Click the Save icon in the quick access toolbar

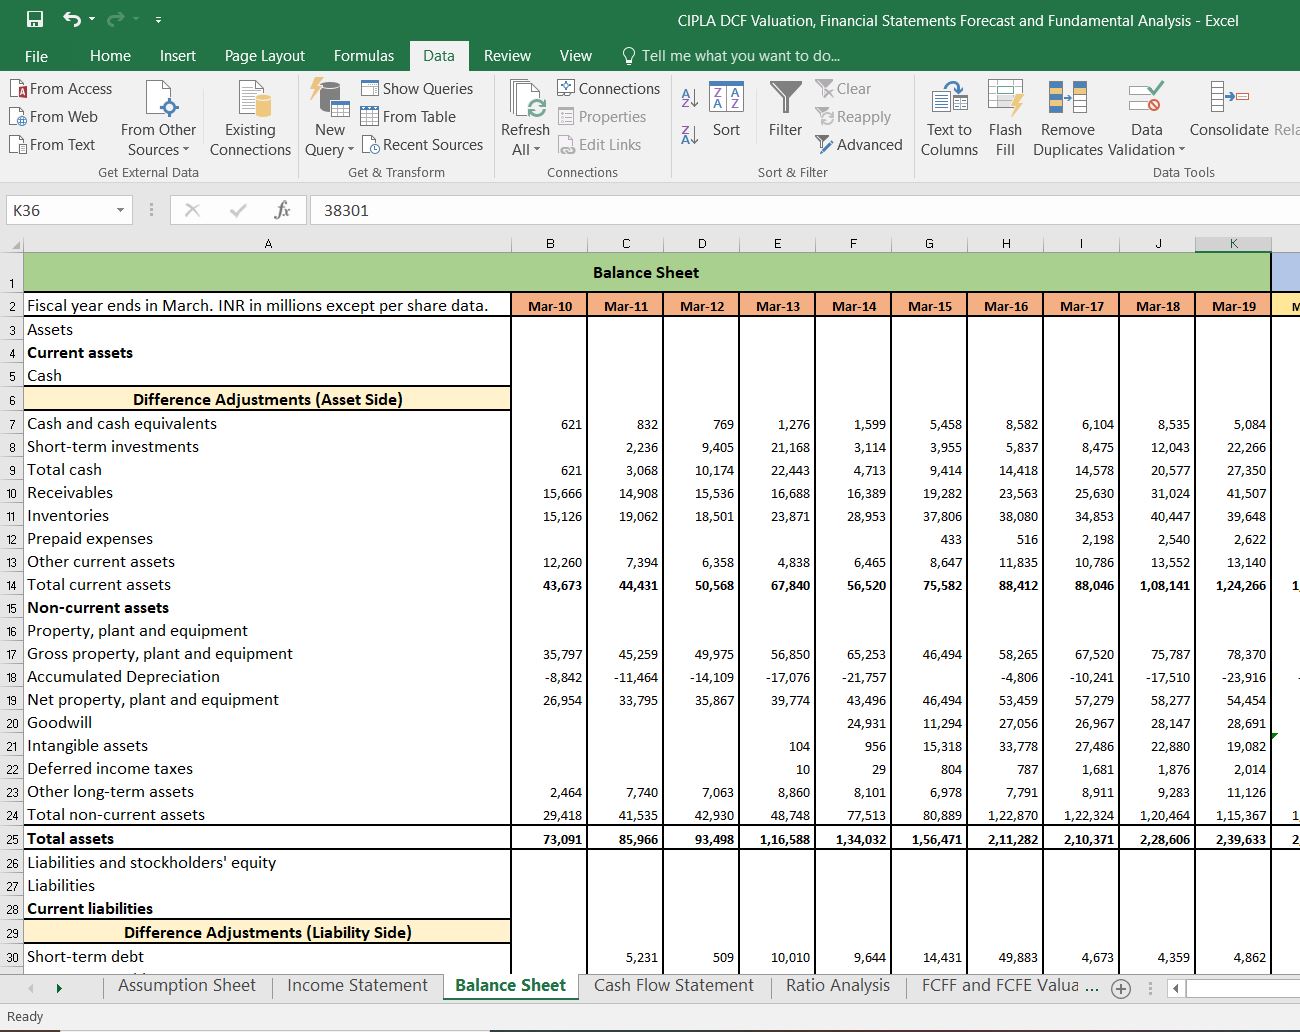click(x=35, y=19)
